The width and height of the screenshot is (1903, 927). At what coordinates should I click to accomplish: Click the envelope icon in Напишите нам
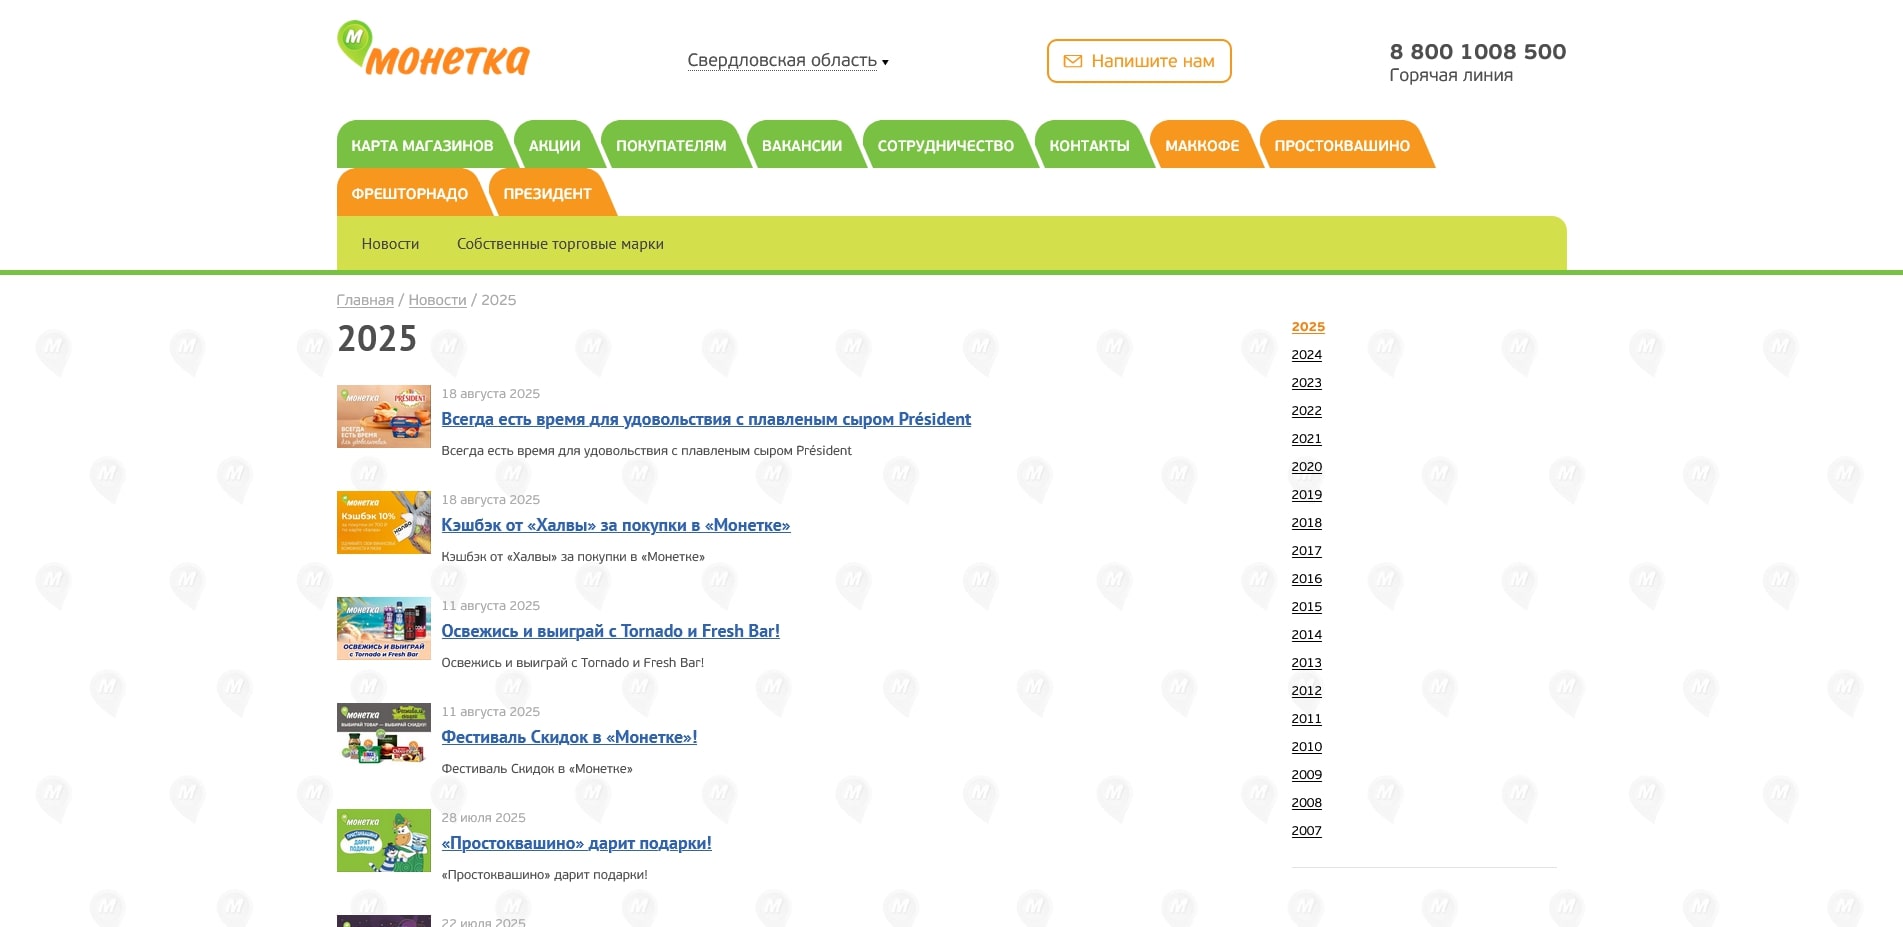(1072, 61)
